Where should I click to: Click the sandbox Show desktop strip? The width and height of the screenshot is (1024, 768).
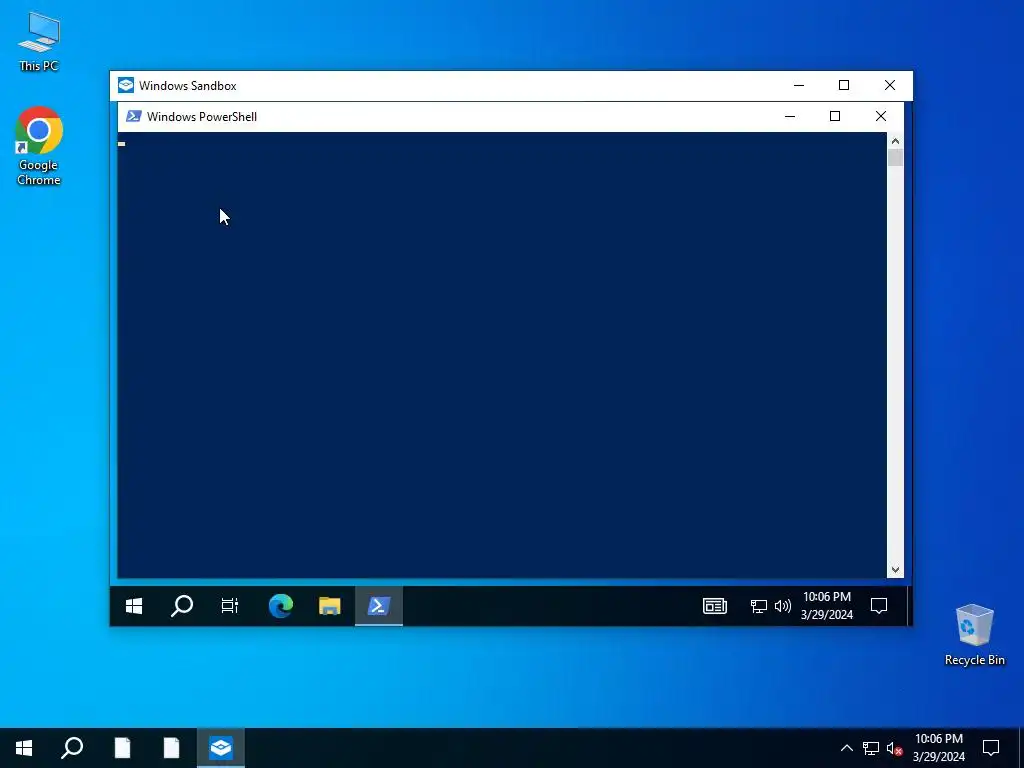[x=908, y=606]
